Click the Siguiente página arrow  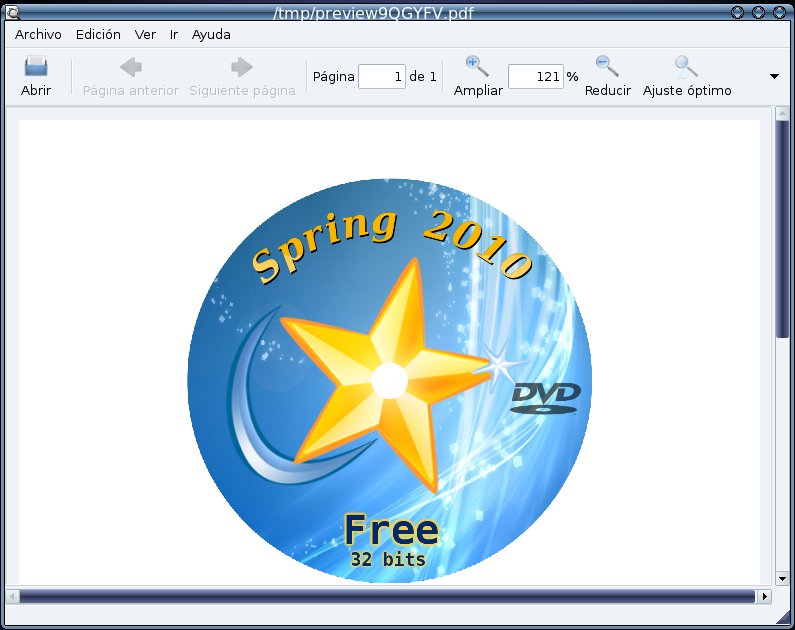tap(242, 67)
